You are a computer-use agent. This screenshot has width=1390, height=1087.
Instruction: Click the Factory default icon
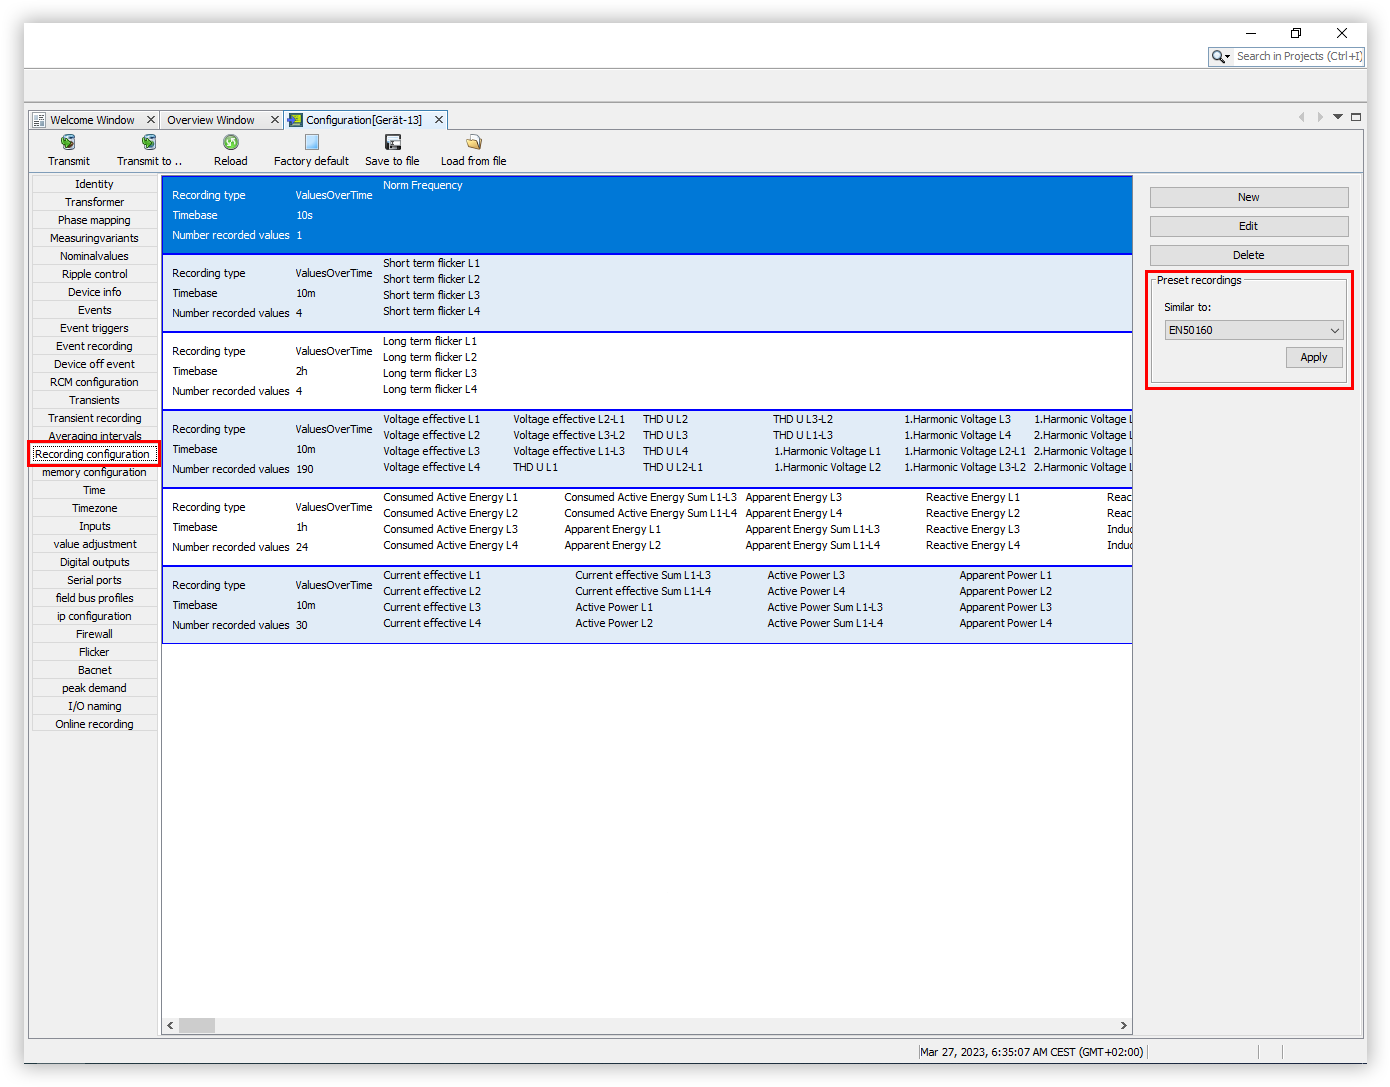pos(311,143)
